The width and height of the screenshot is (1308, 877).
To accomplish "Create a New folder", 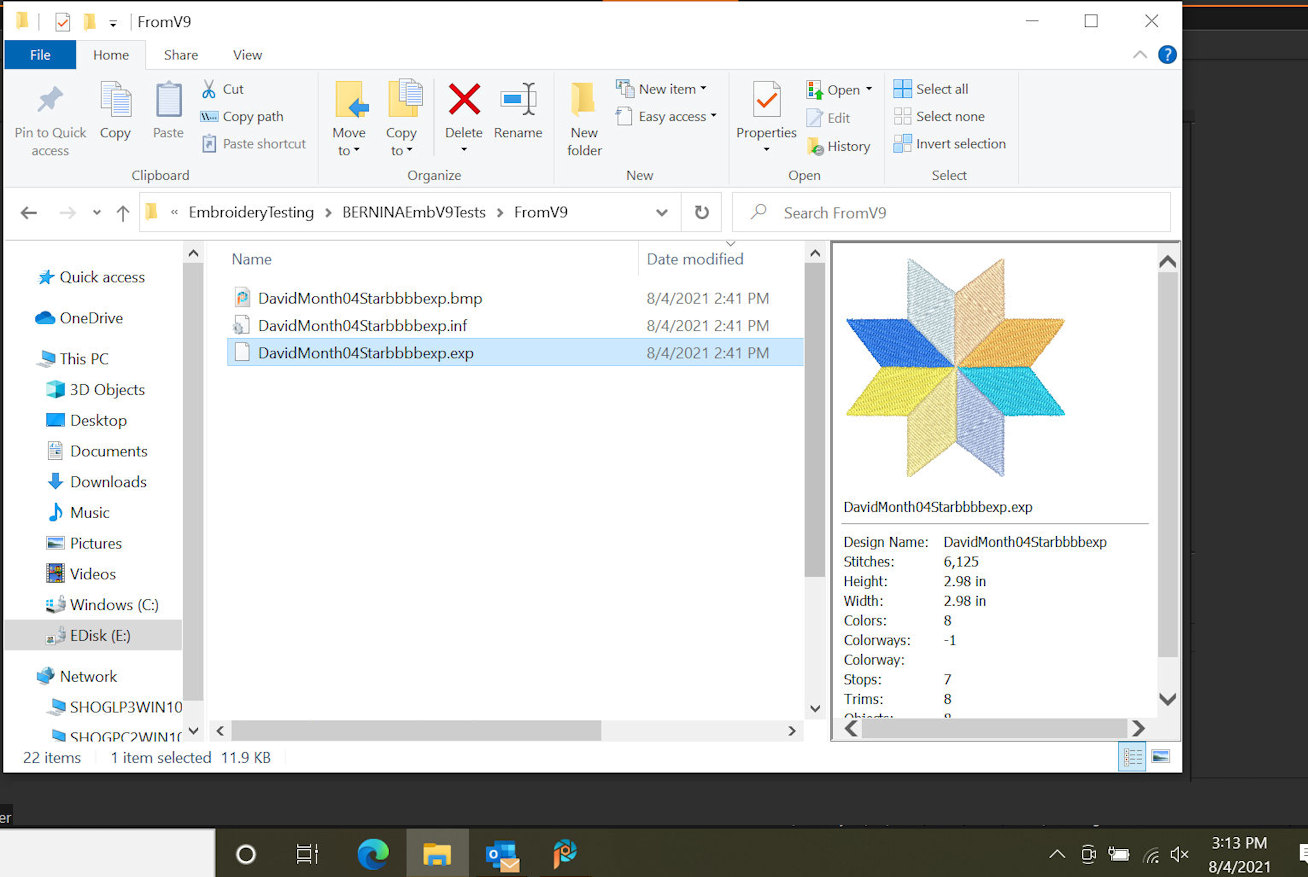I will pyautogui.click(x=584, y=120).
